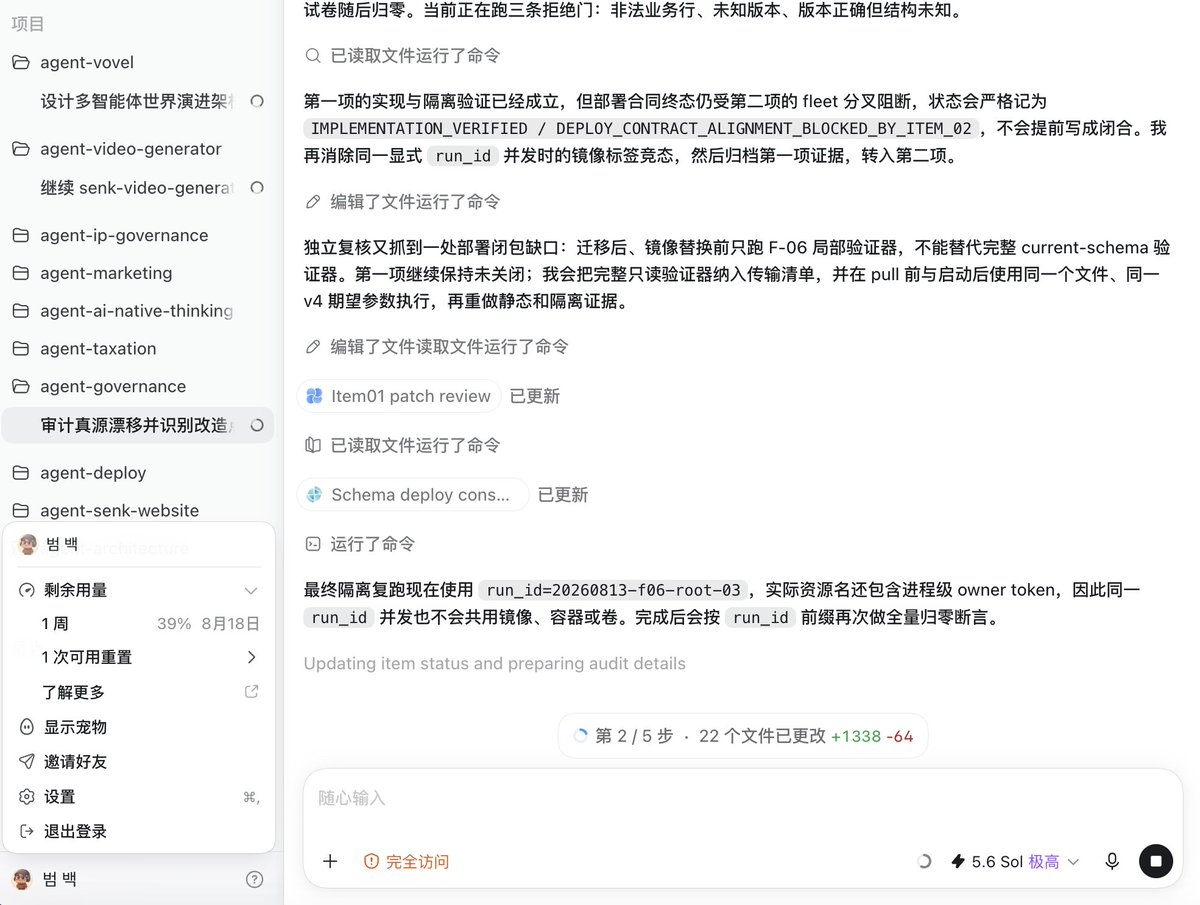Click the loading spinner in the composer
The width and height of the screenshot is (1200, 905).
click(x=924, y=862)
